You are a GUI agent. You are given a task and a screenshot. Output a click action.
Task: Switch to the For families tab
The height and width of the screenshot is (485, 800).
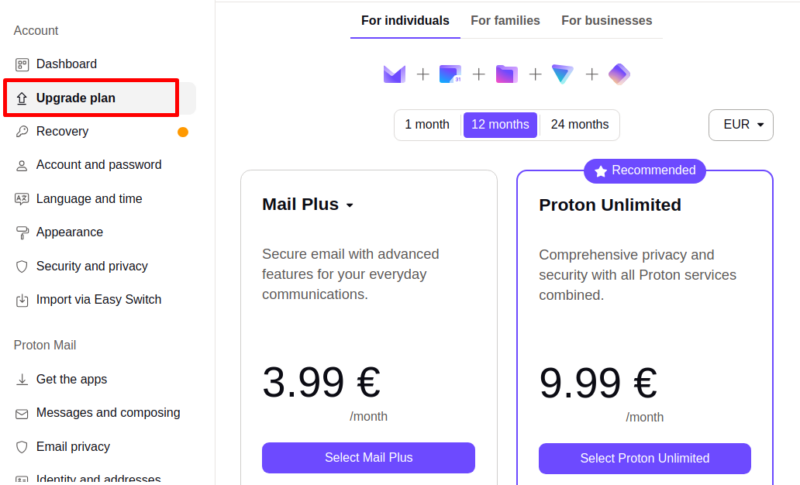click(x=505, y=20)
